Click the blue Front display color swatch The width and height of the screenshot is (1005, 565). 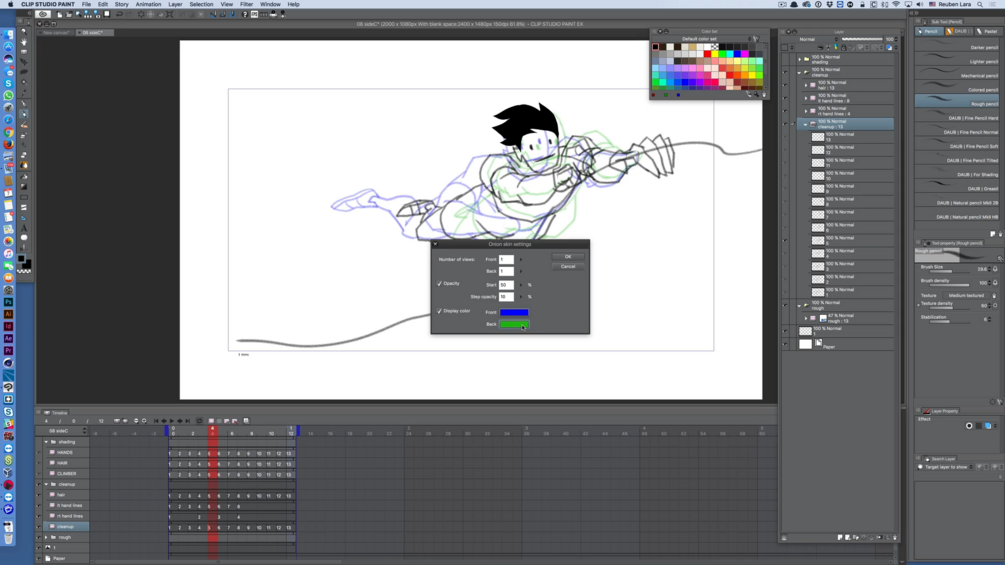click(x=514, y=312)
